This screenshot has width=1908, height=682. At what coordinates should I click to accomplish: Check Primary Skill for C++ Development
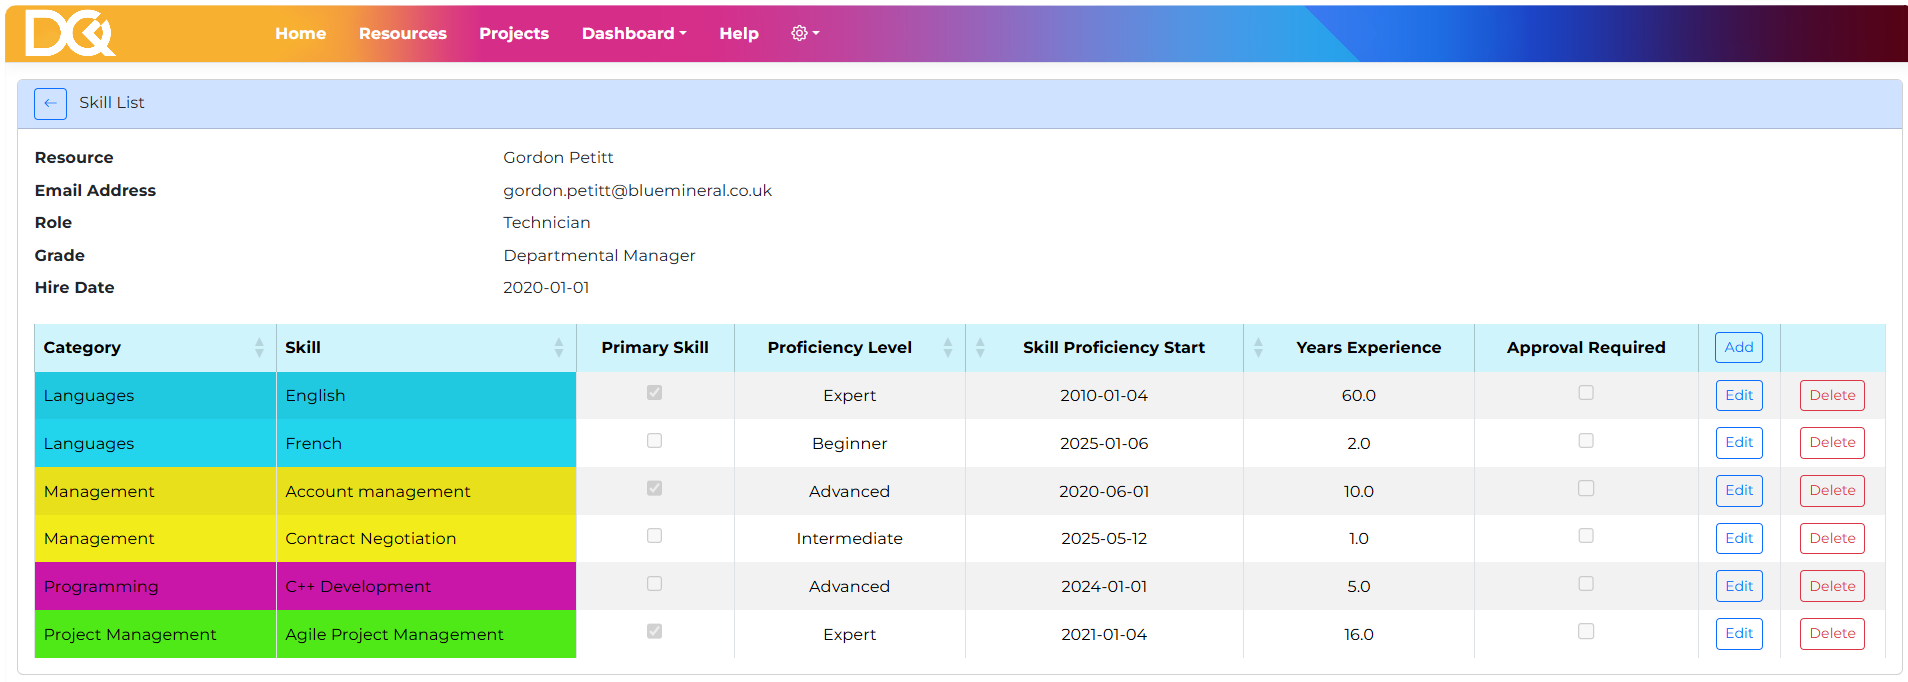pos(654,584)
